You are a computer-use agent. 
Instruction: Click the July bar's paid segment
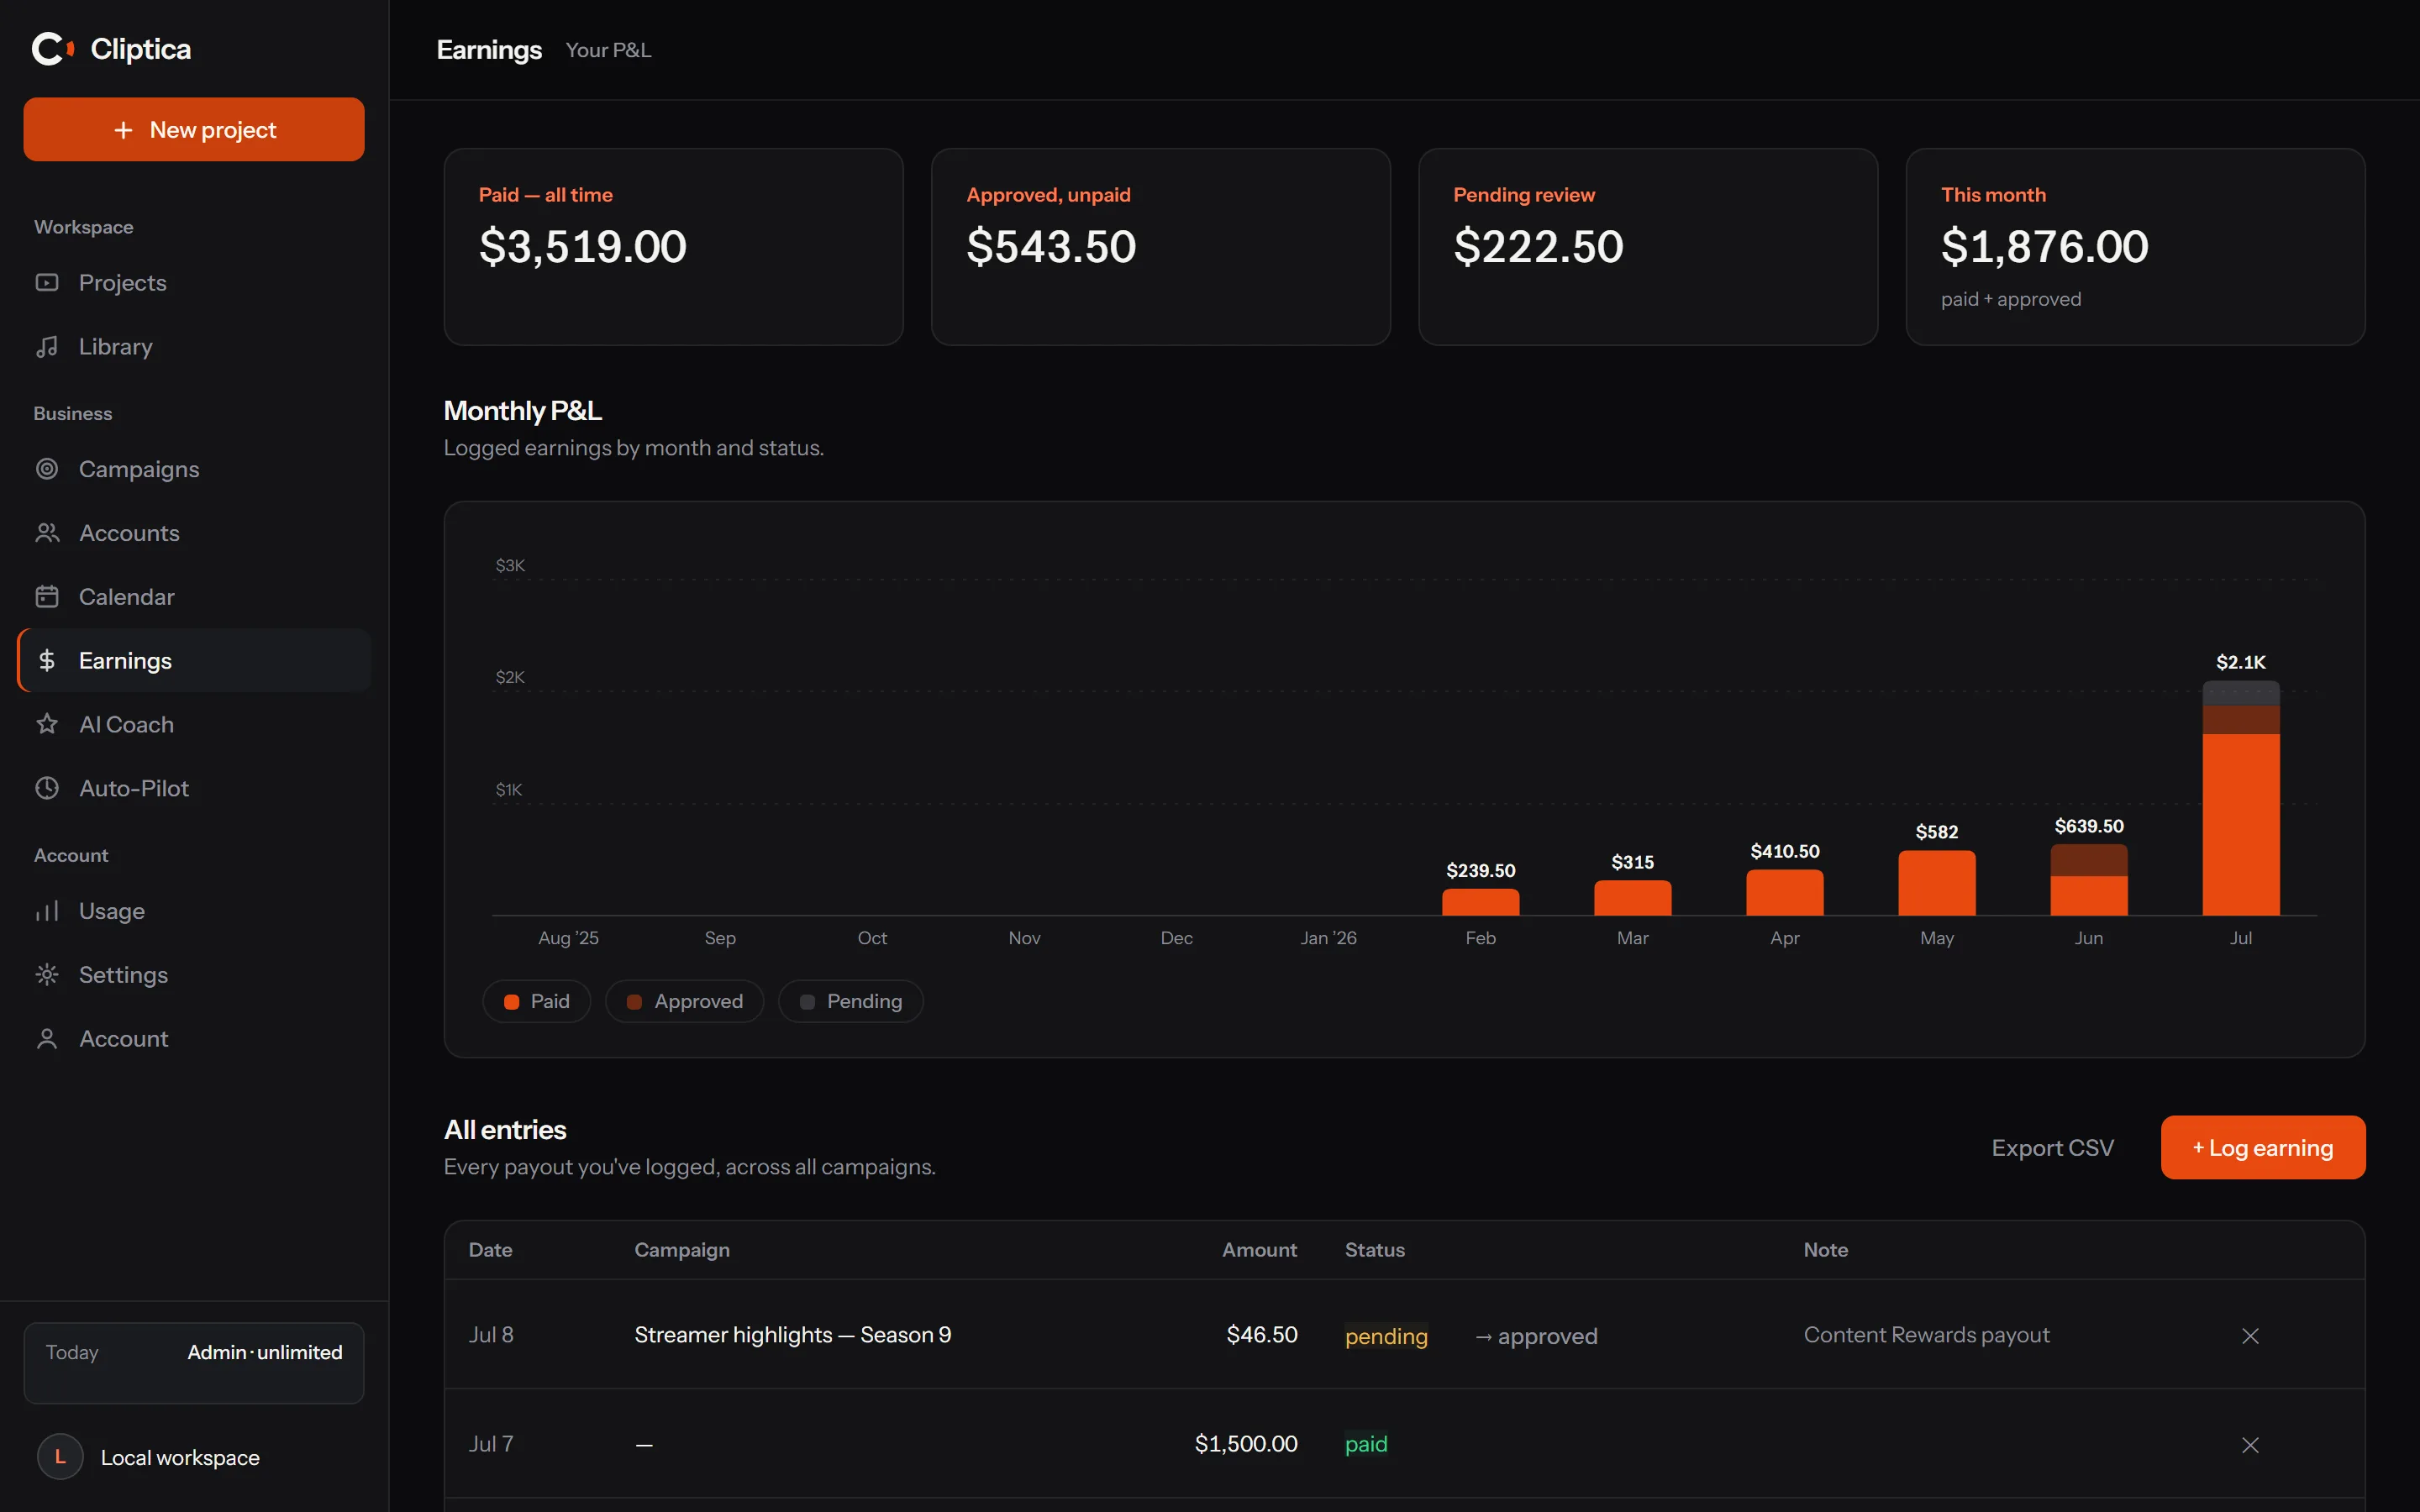pyautogui.click(x=2241, y=825)
